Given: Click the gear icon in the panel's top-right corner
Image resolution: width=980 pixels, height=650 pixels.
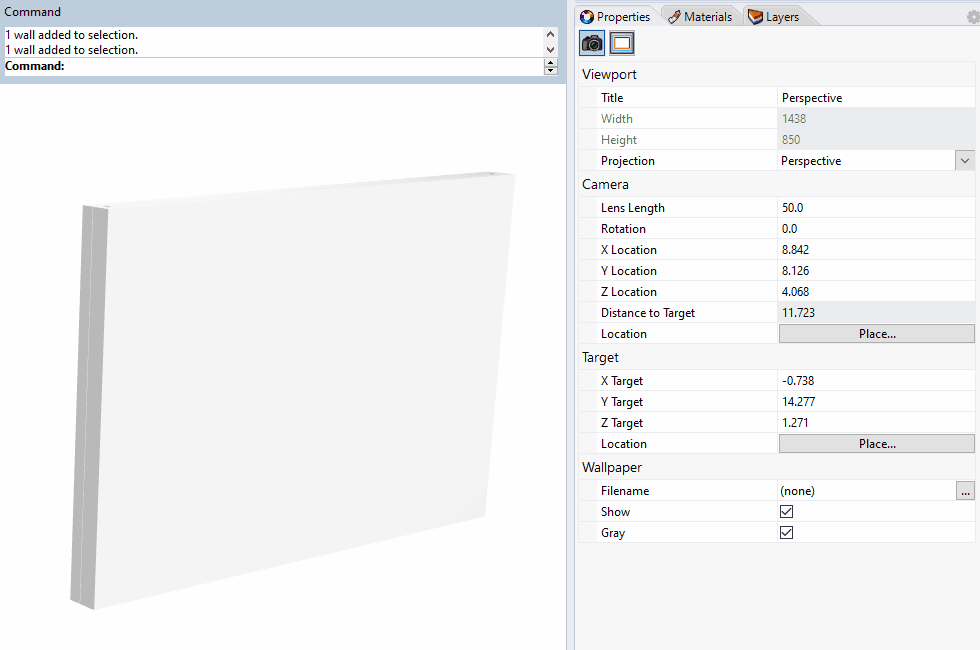Looking at the screenshot, I should click(x=971, y=17).
